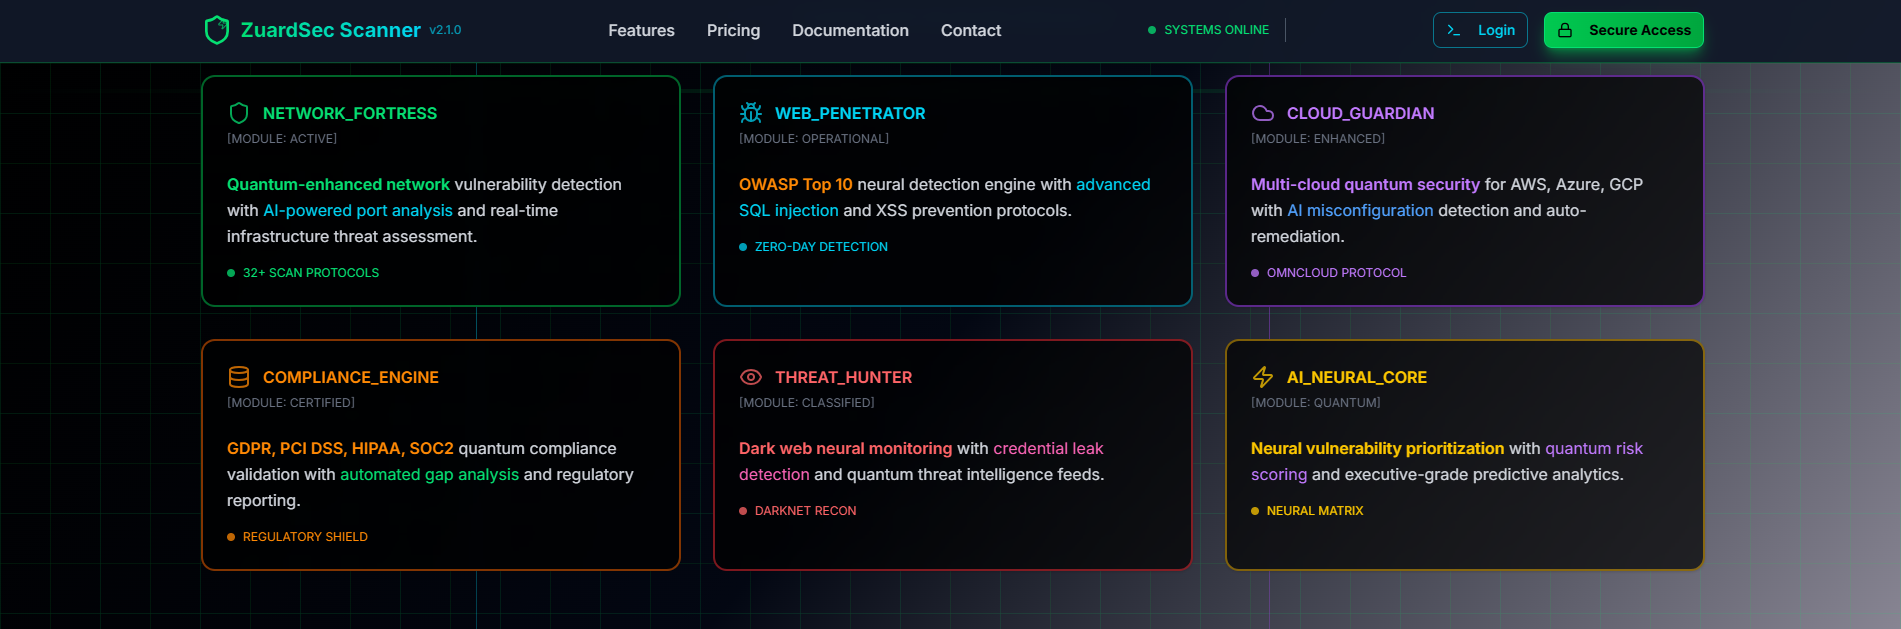
Task: Click the green dot before 32+ SCAN PROTOCOLS
Action: (x=231, y=273)
